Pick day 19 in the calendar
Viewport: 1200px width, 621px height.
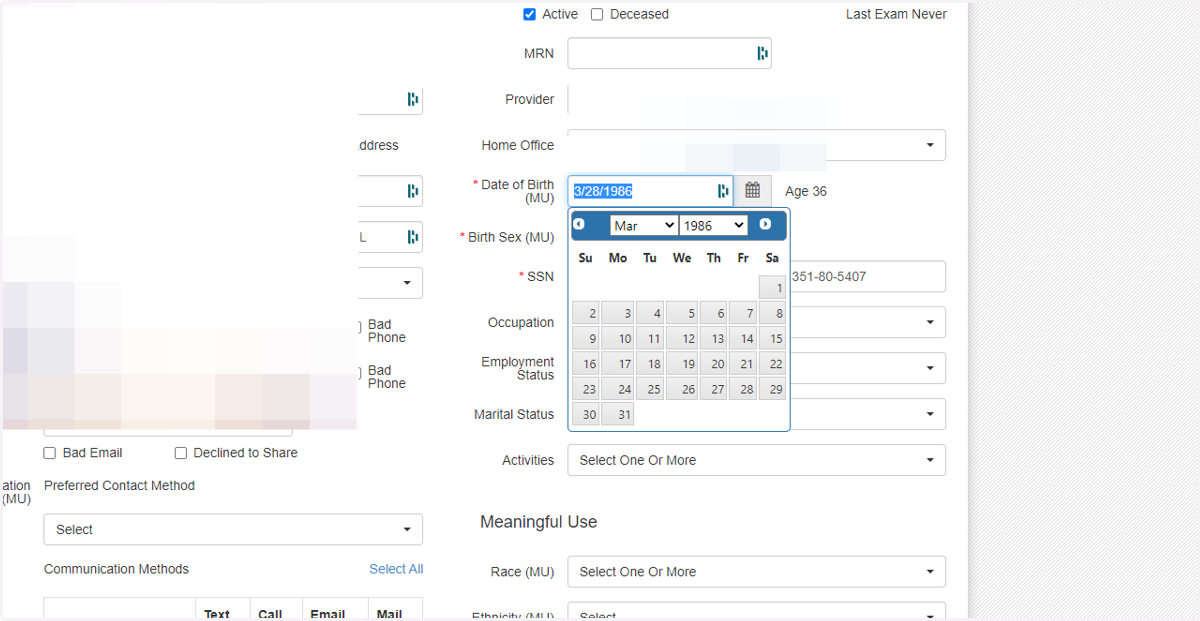click(x=682, y=364)
